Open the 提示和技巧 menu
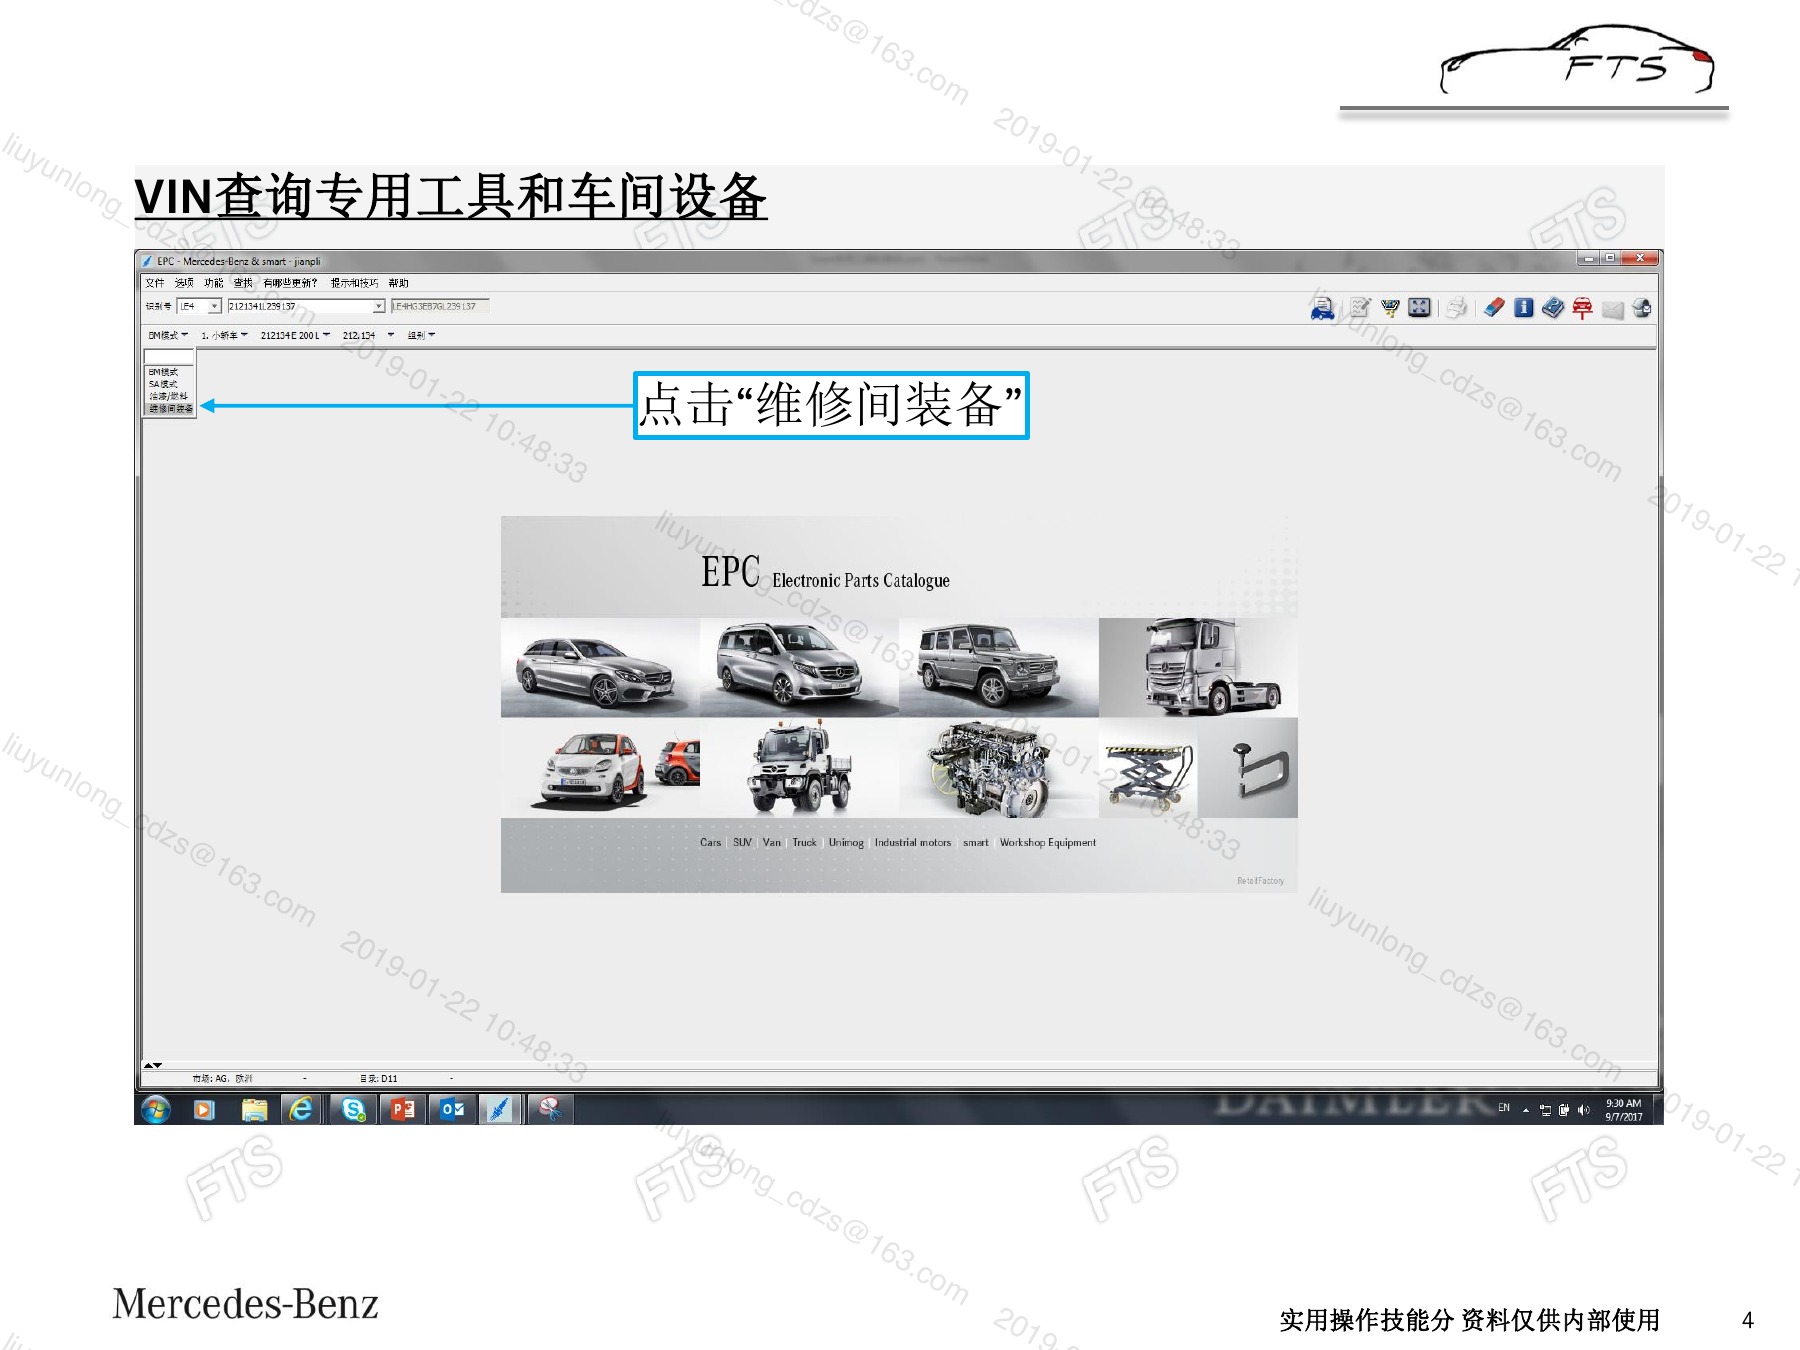 pos(354,283)
